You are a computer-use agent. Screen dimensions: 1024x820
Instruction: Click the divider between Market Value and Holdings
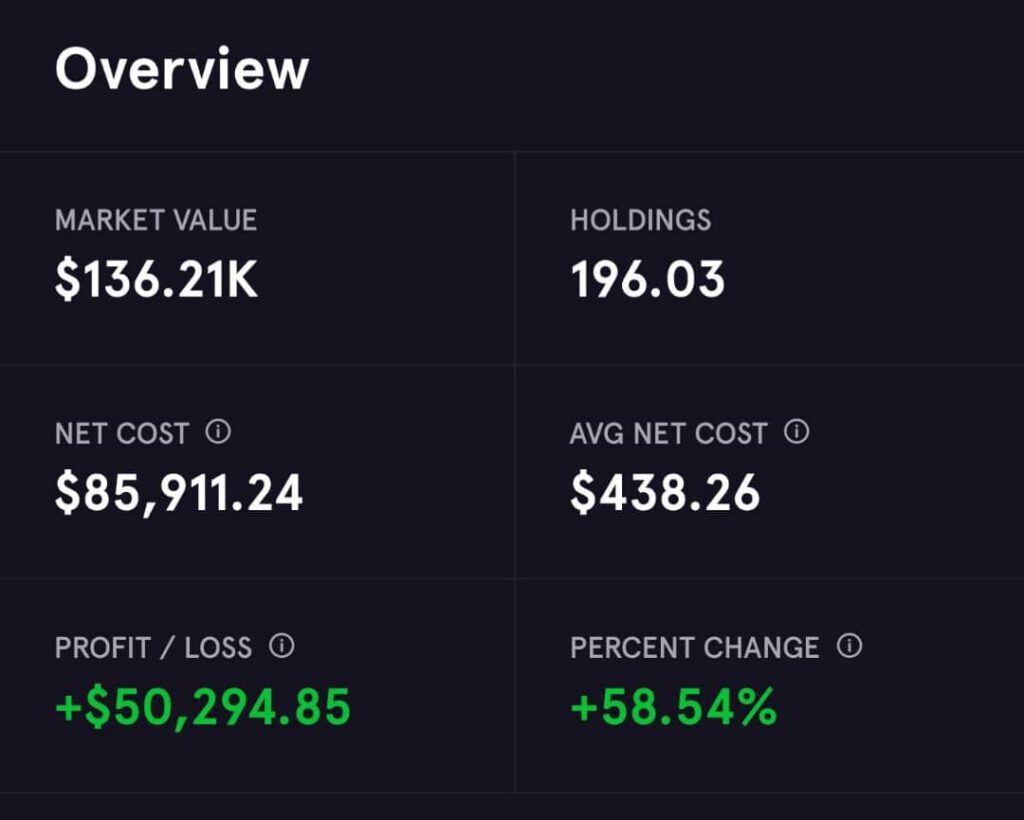515,258
